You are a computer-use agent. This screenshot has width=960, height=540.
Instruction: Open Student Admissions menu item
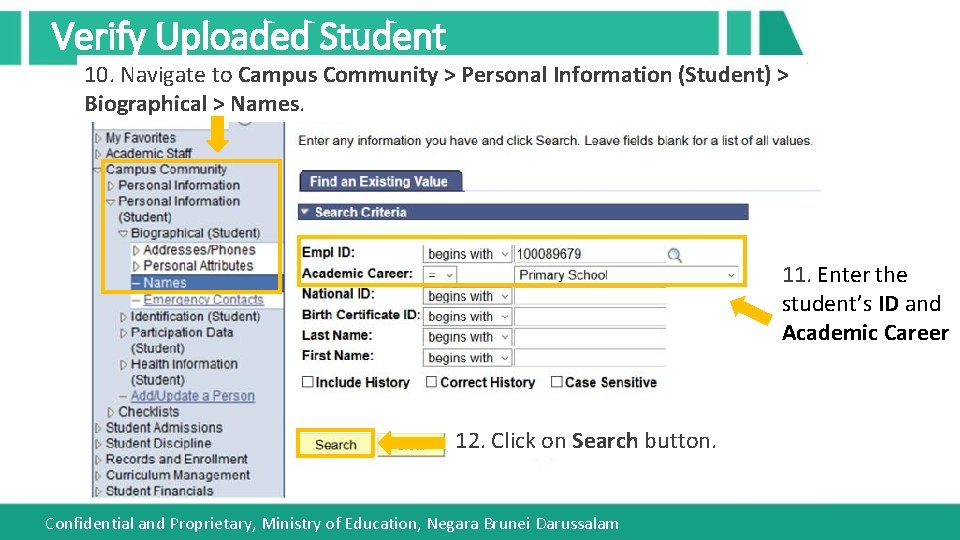(164, 428)
